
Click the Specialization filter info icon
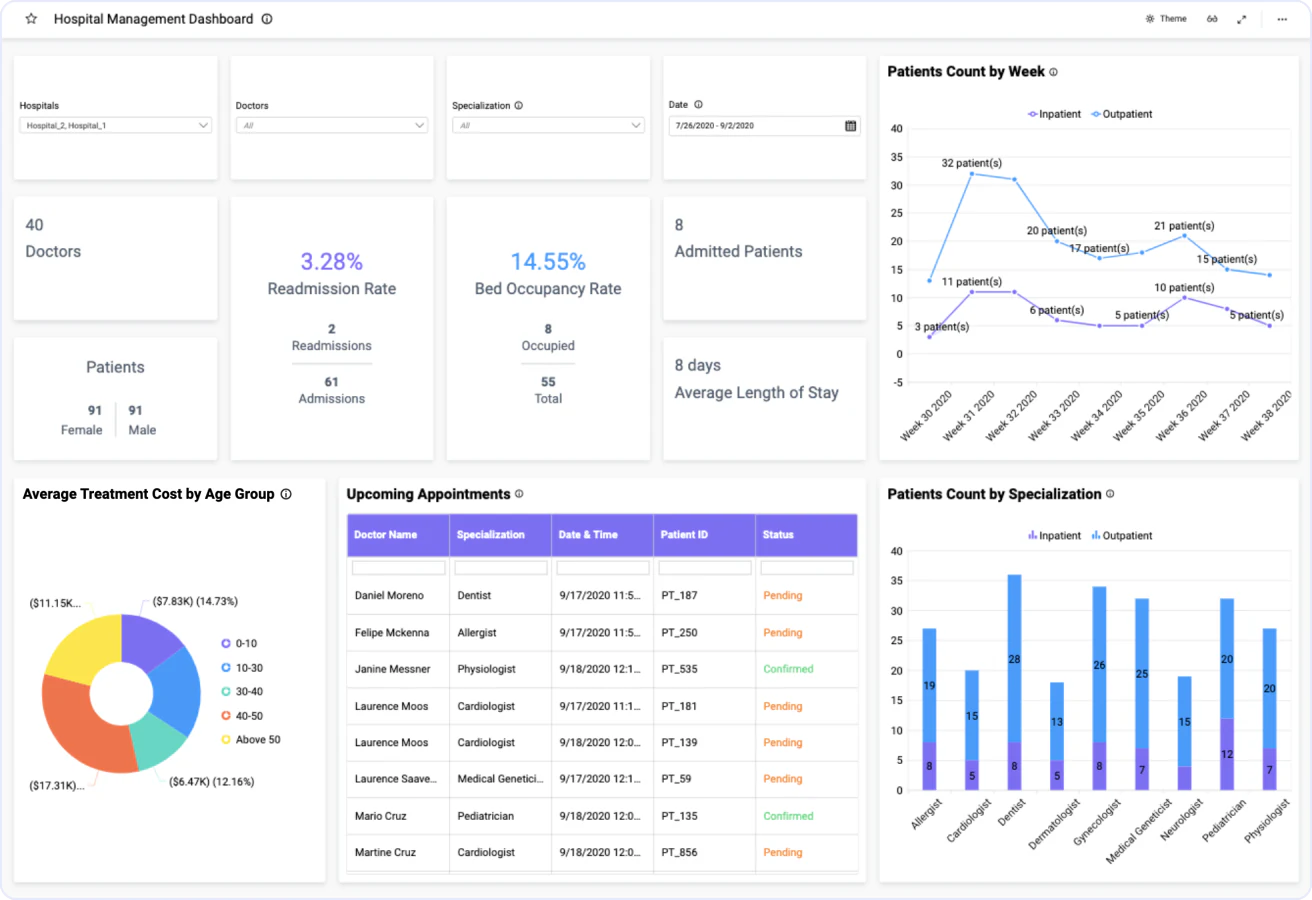(519, 105)
